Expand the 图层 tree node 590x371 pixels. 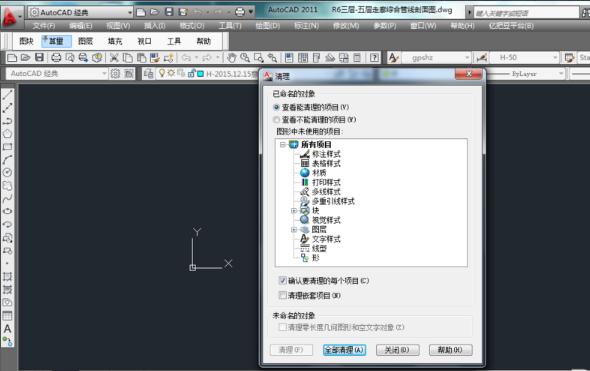click(294, 230)
